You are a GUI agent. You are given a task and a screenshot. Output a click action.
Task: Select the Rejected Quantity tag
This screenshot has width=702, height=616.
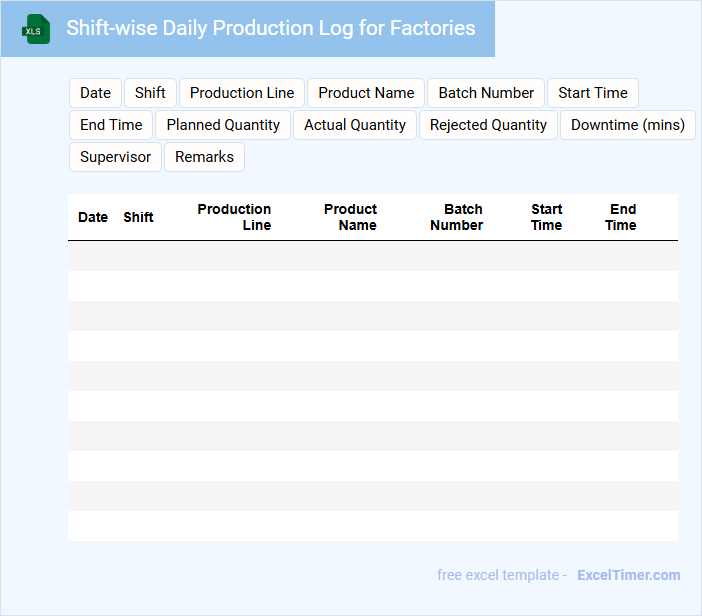point(488,125)
